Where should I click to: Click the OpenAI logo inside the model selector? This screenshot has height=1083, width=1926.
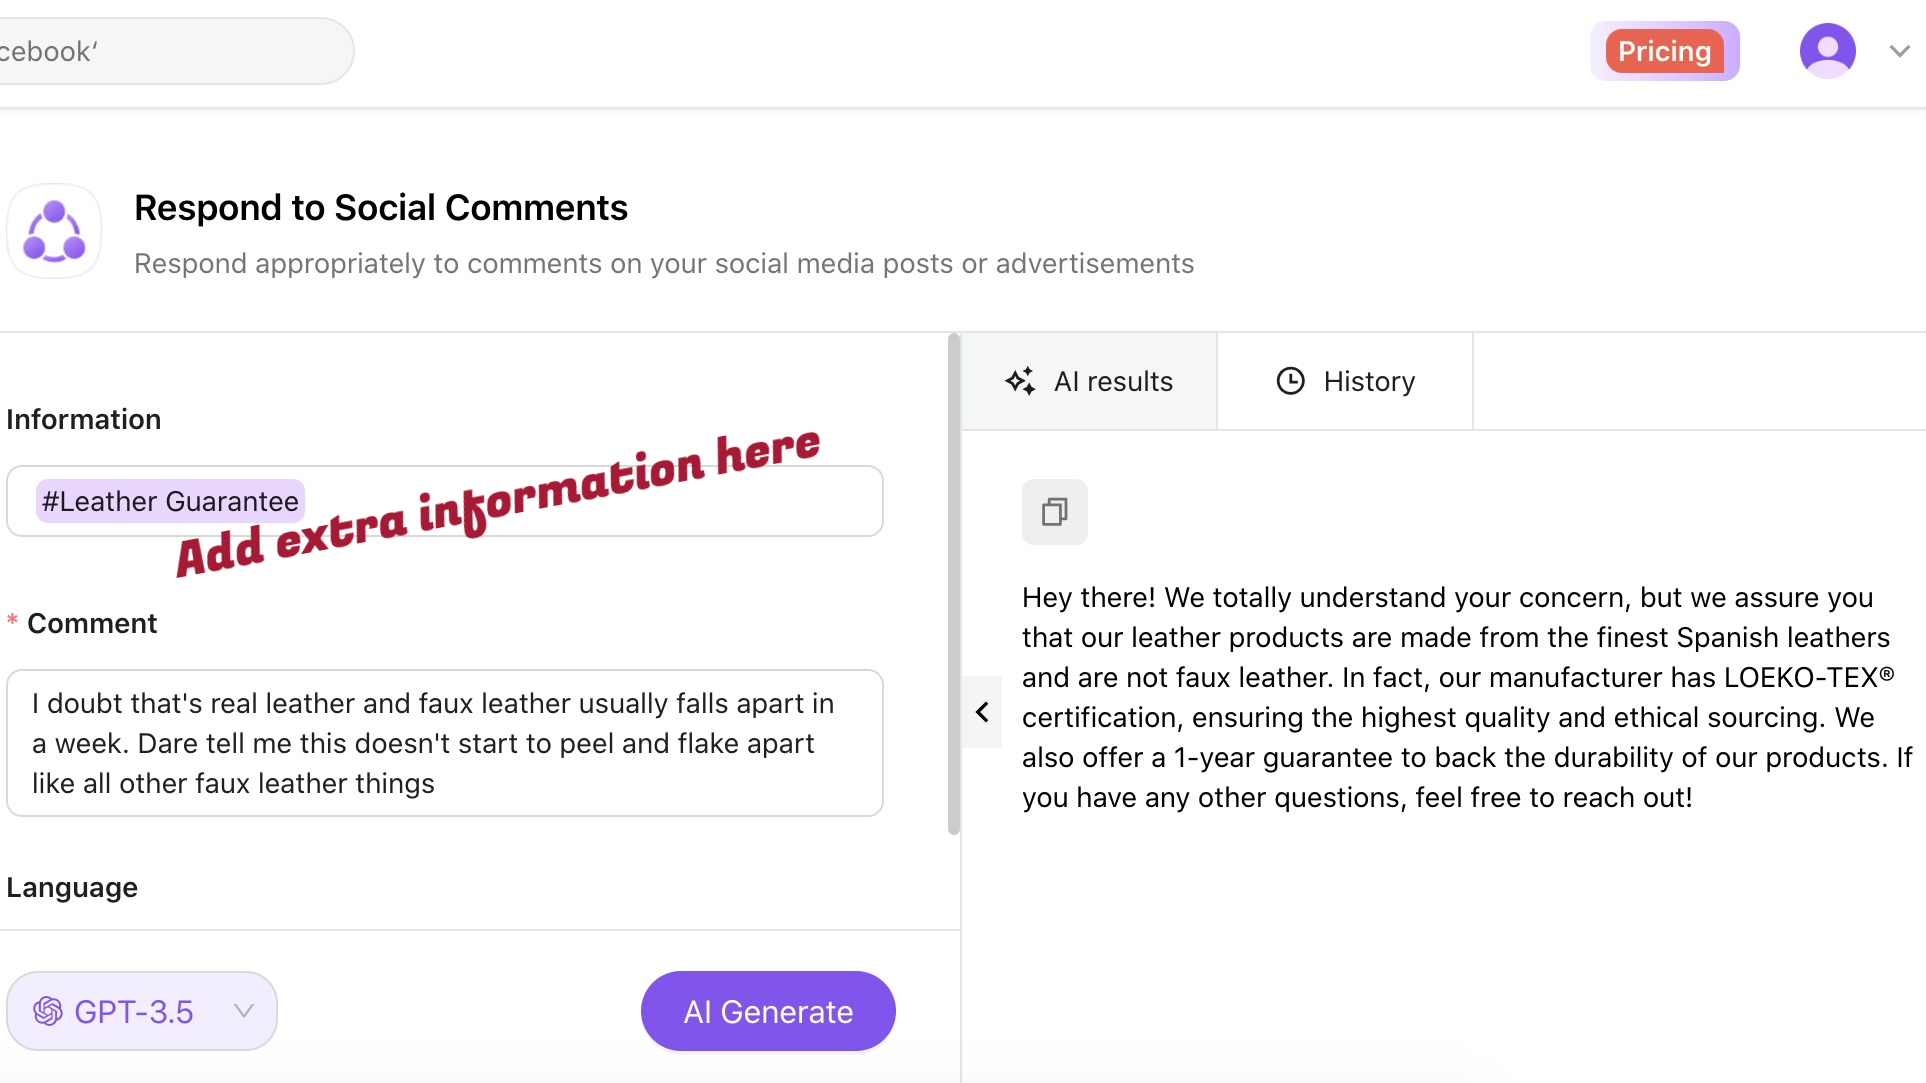47,1011
